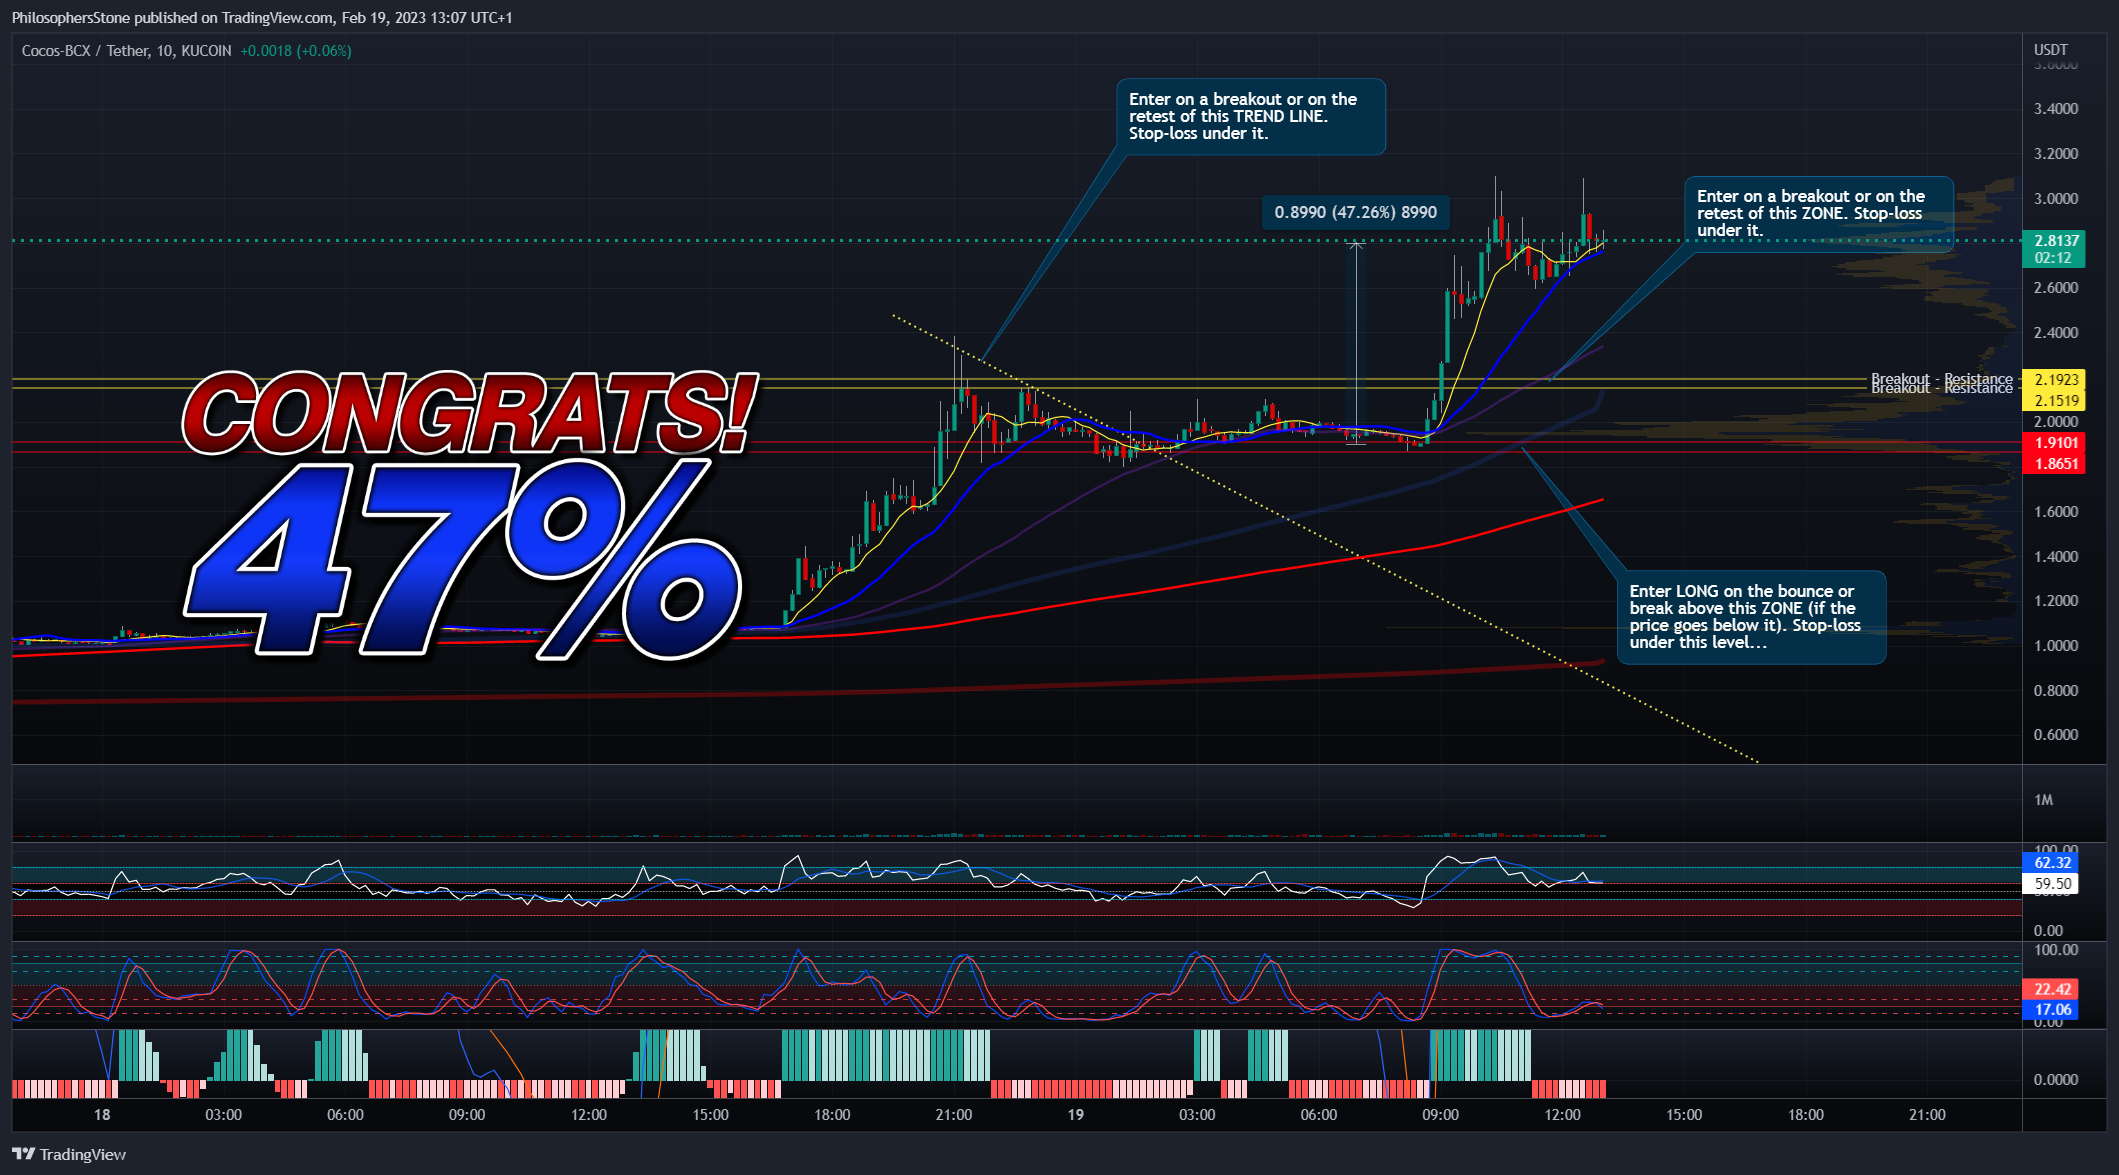
Task: Select the red 1.8651 price label
Action: pyautogui.click(x=2054, y=463)
